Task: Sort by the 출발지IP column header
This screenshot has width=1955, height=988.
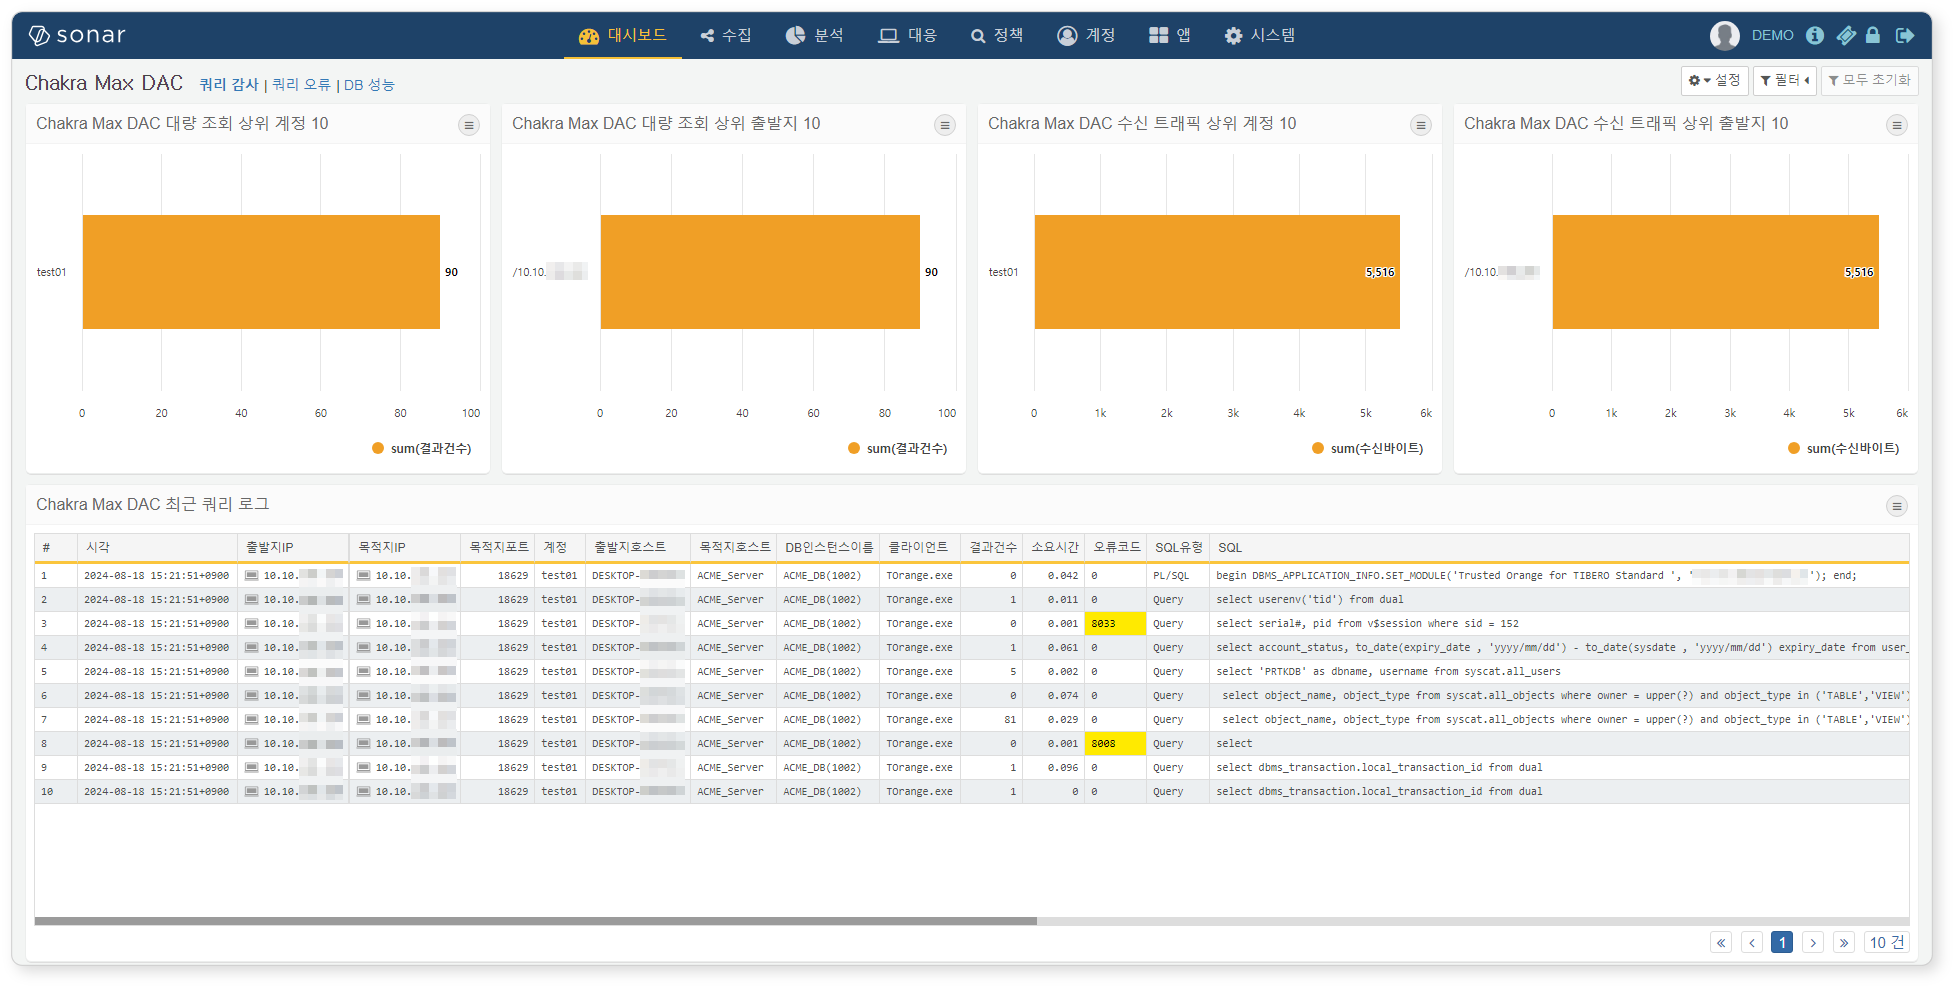Action: click(293, 548)
